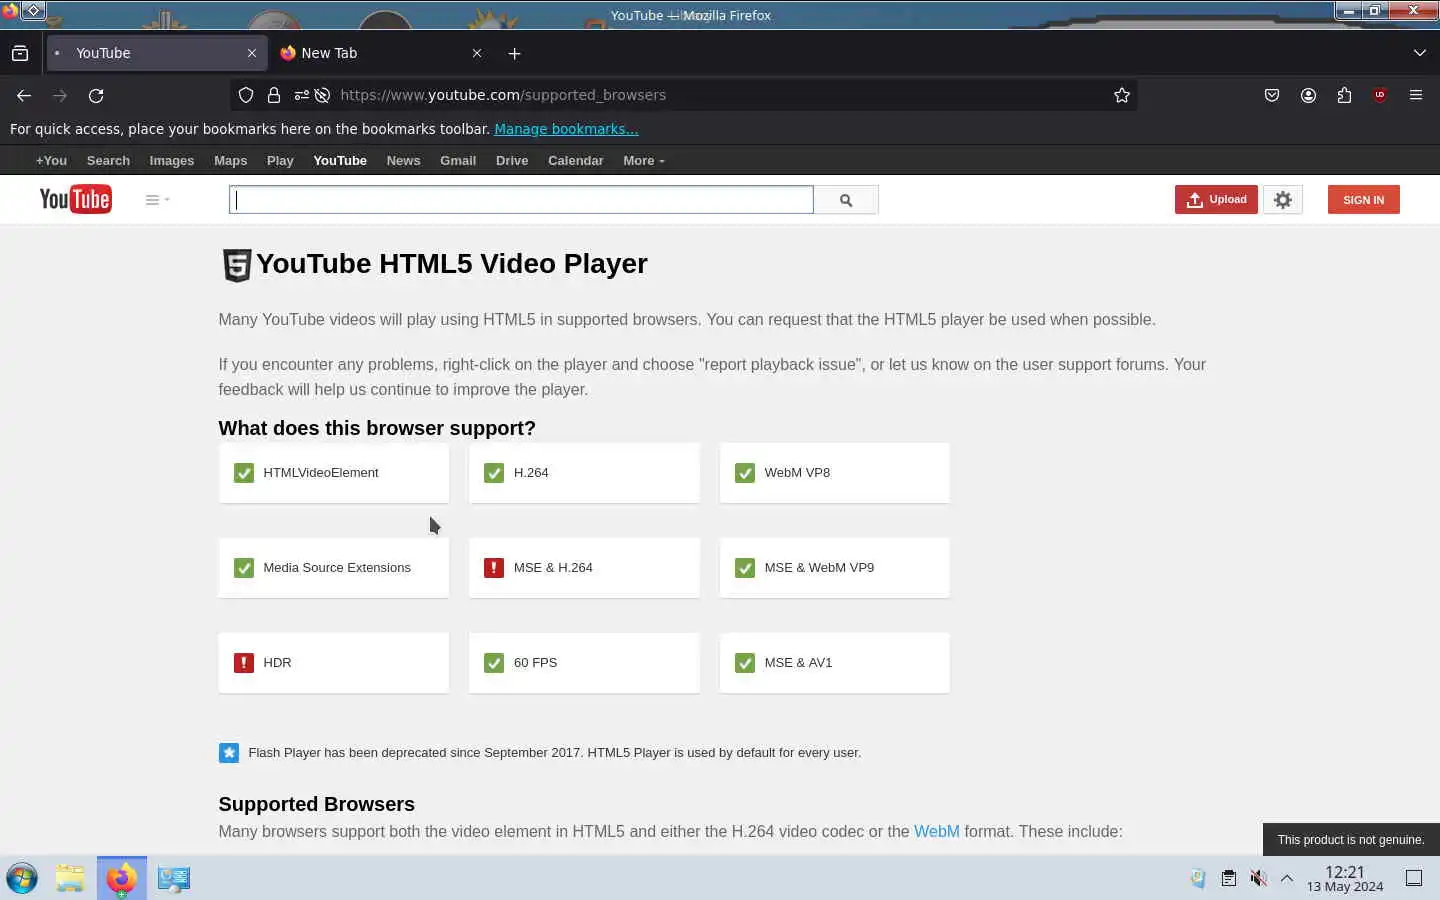This screenshot has width=1440, height=900.
Task: Focus the YouTube search input
Action: pos(521,200)
